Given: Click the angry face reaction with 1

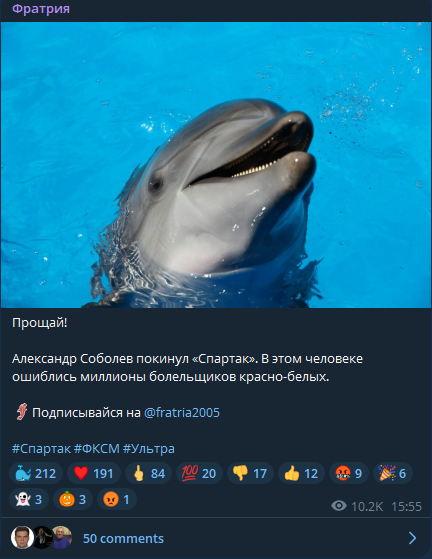Looking at the screenshot, I should click(x=117, y=499).
